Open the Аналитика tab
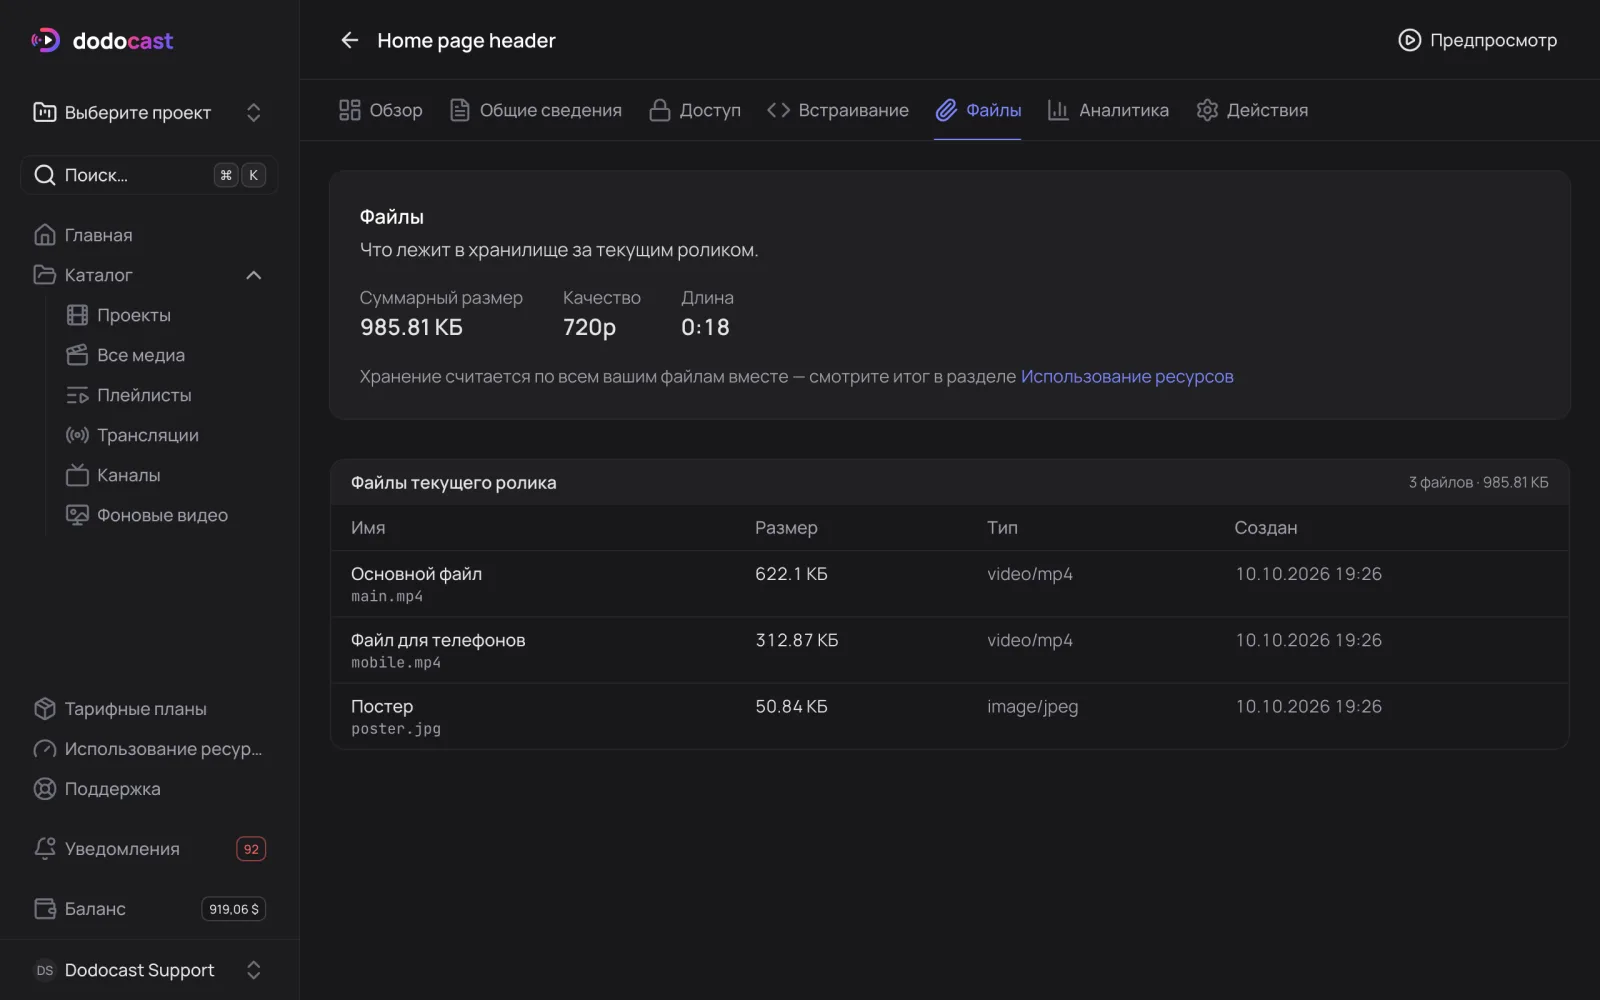The image size is (1600, 1000). point(1108,110)
